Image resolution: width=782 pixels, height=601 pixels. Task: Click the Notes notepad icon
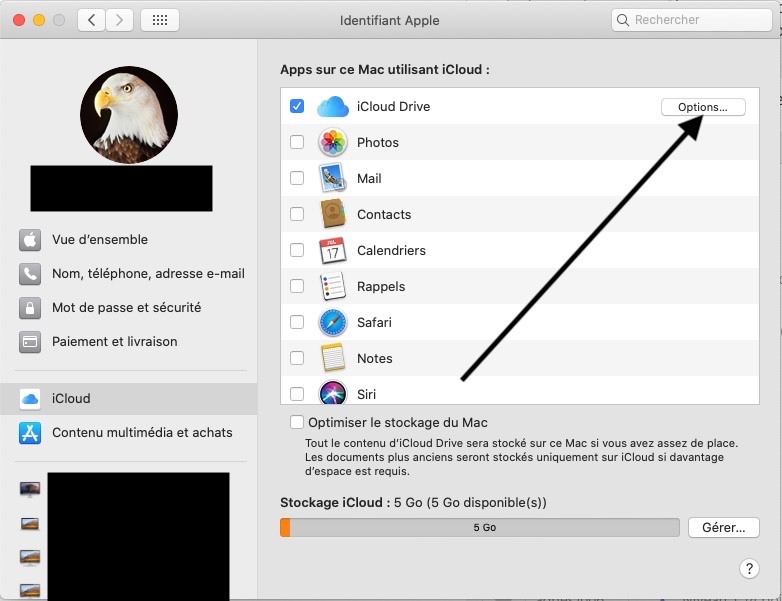point(333,358)
